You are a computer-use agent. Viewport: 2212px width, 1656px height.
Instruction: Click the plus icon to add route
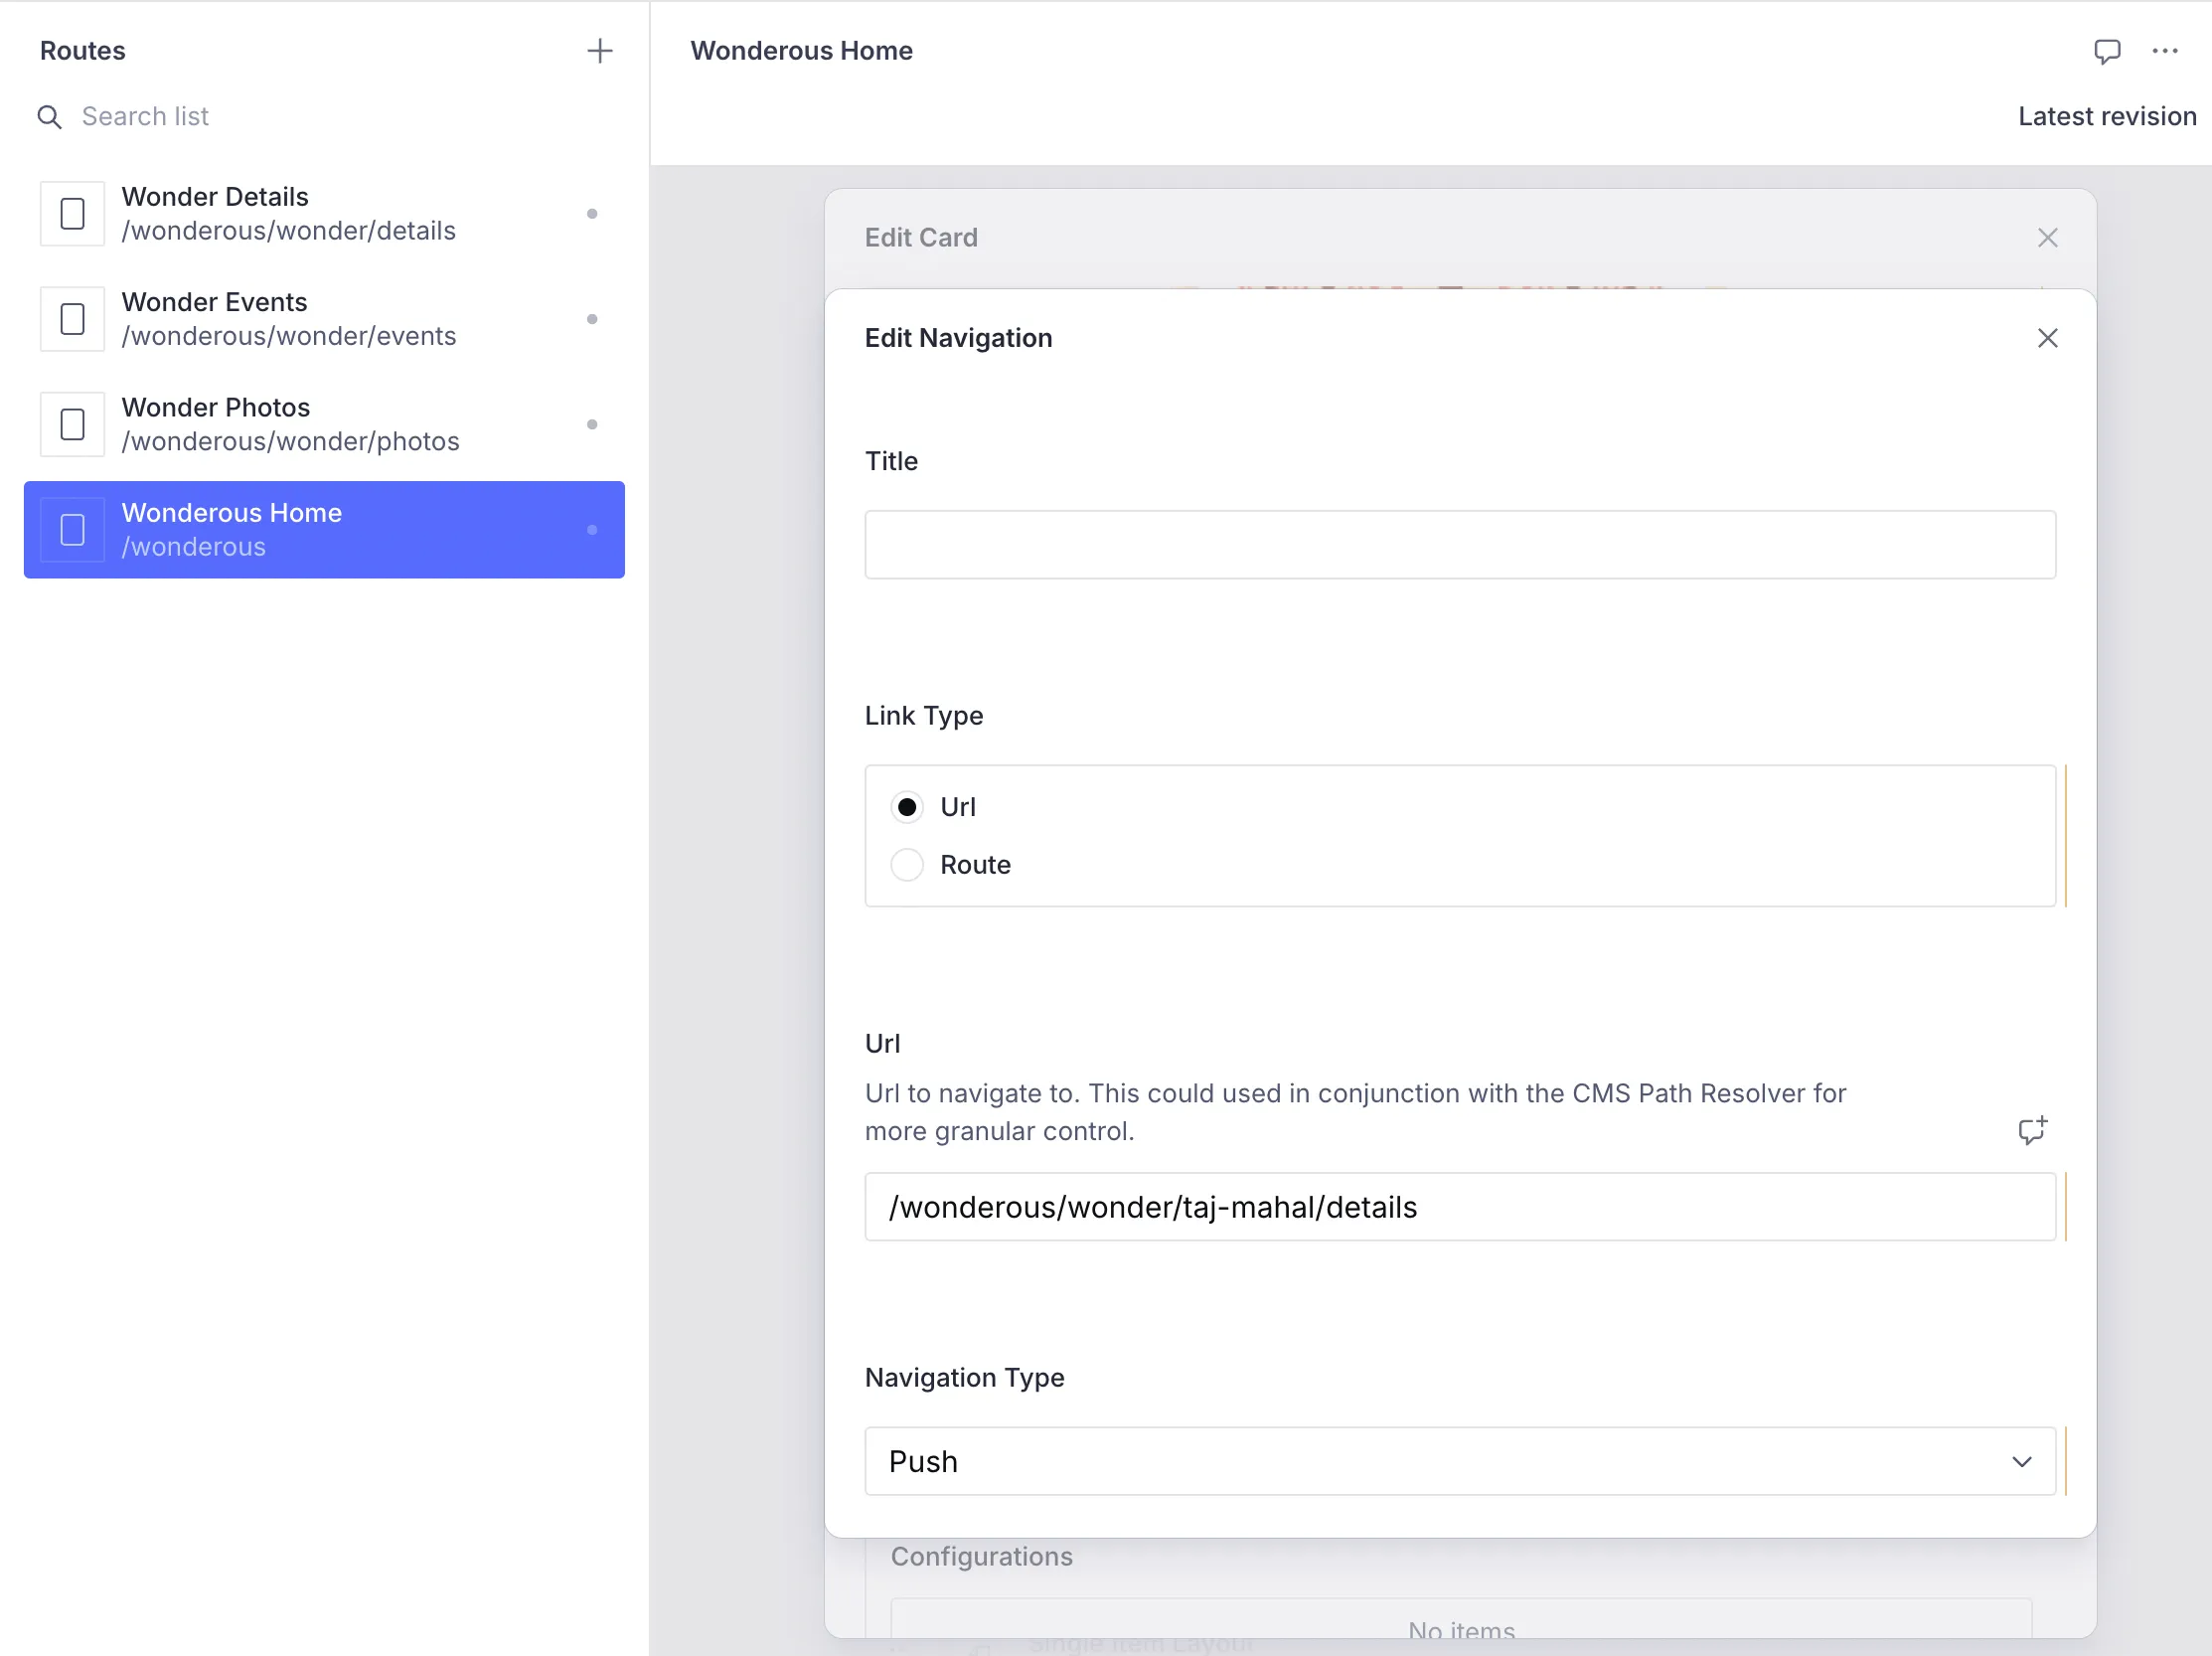(599, 51)
